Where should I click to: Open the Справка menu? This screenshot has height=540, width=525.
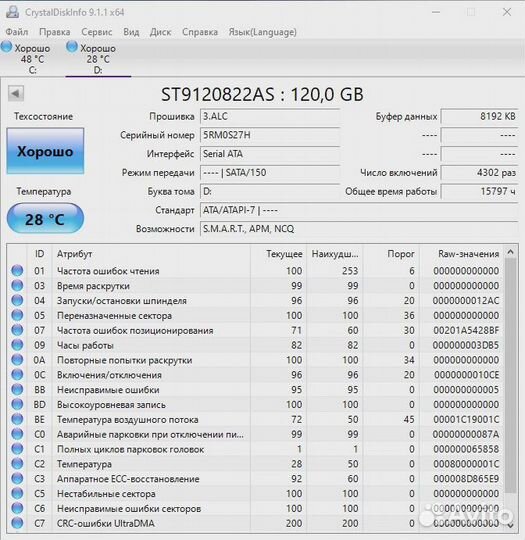pyautogui.click(x=200, y=32)
